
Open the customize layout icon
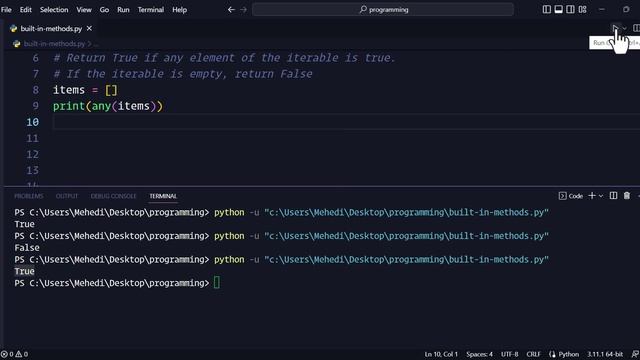click(x=582, y=9)
